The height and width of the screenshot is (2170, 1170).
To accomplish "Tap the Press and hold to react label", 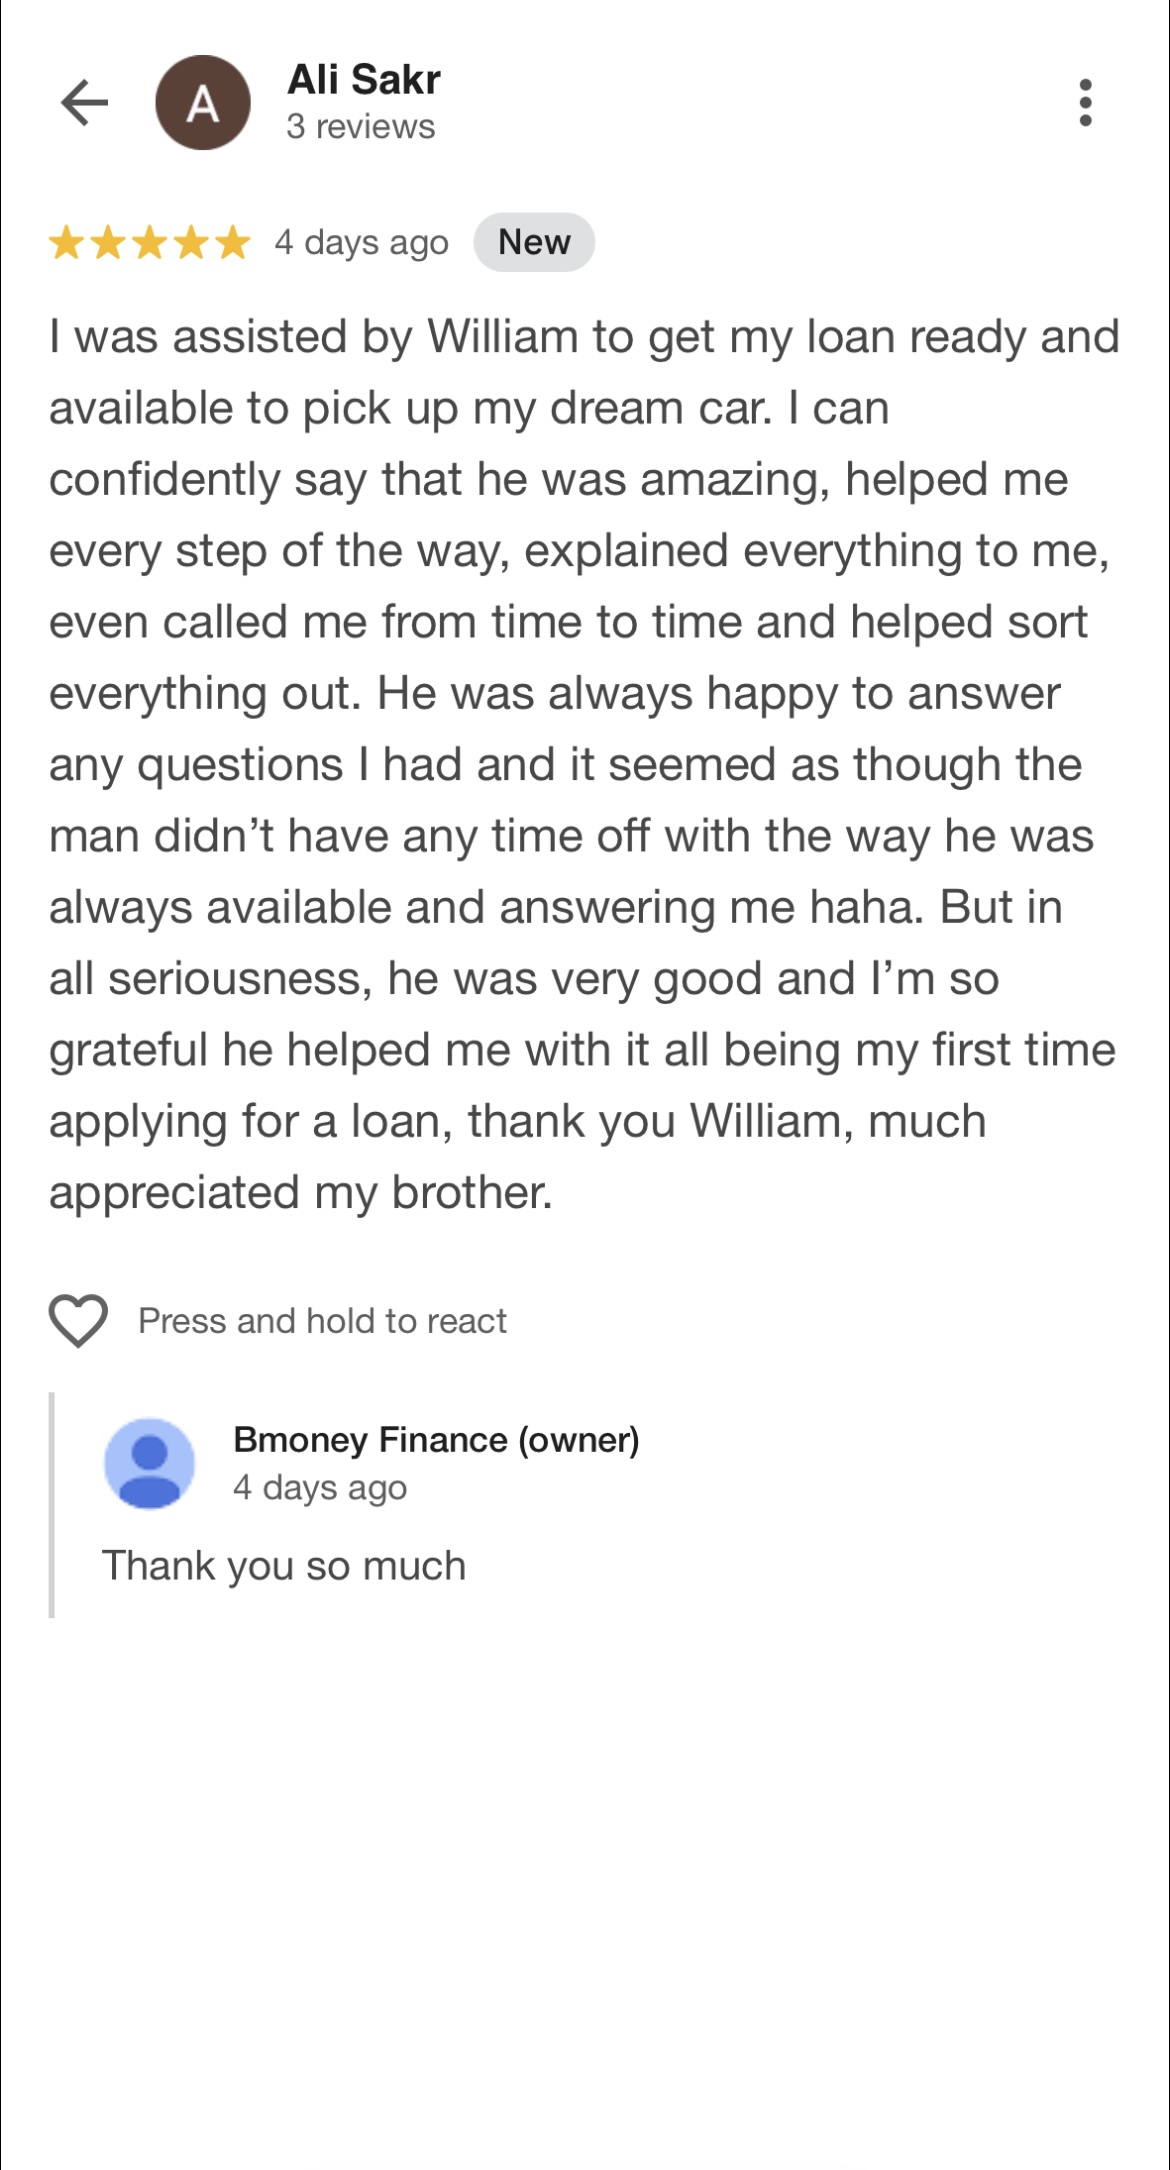I will click(x=322, y=1321).
